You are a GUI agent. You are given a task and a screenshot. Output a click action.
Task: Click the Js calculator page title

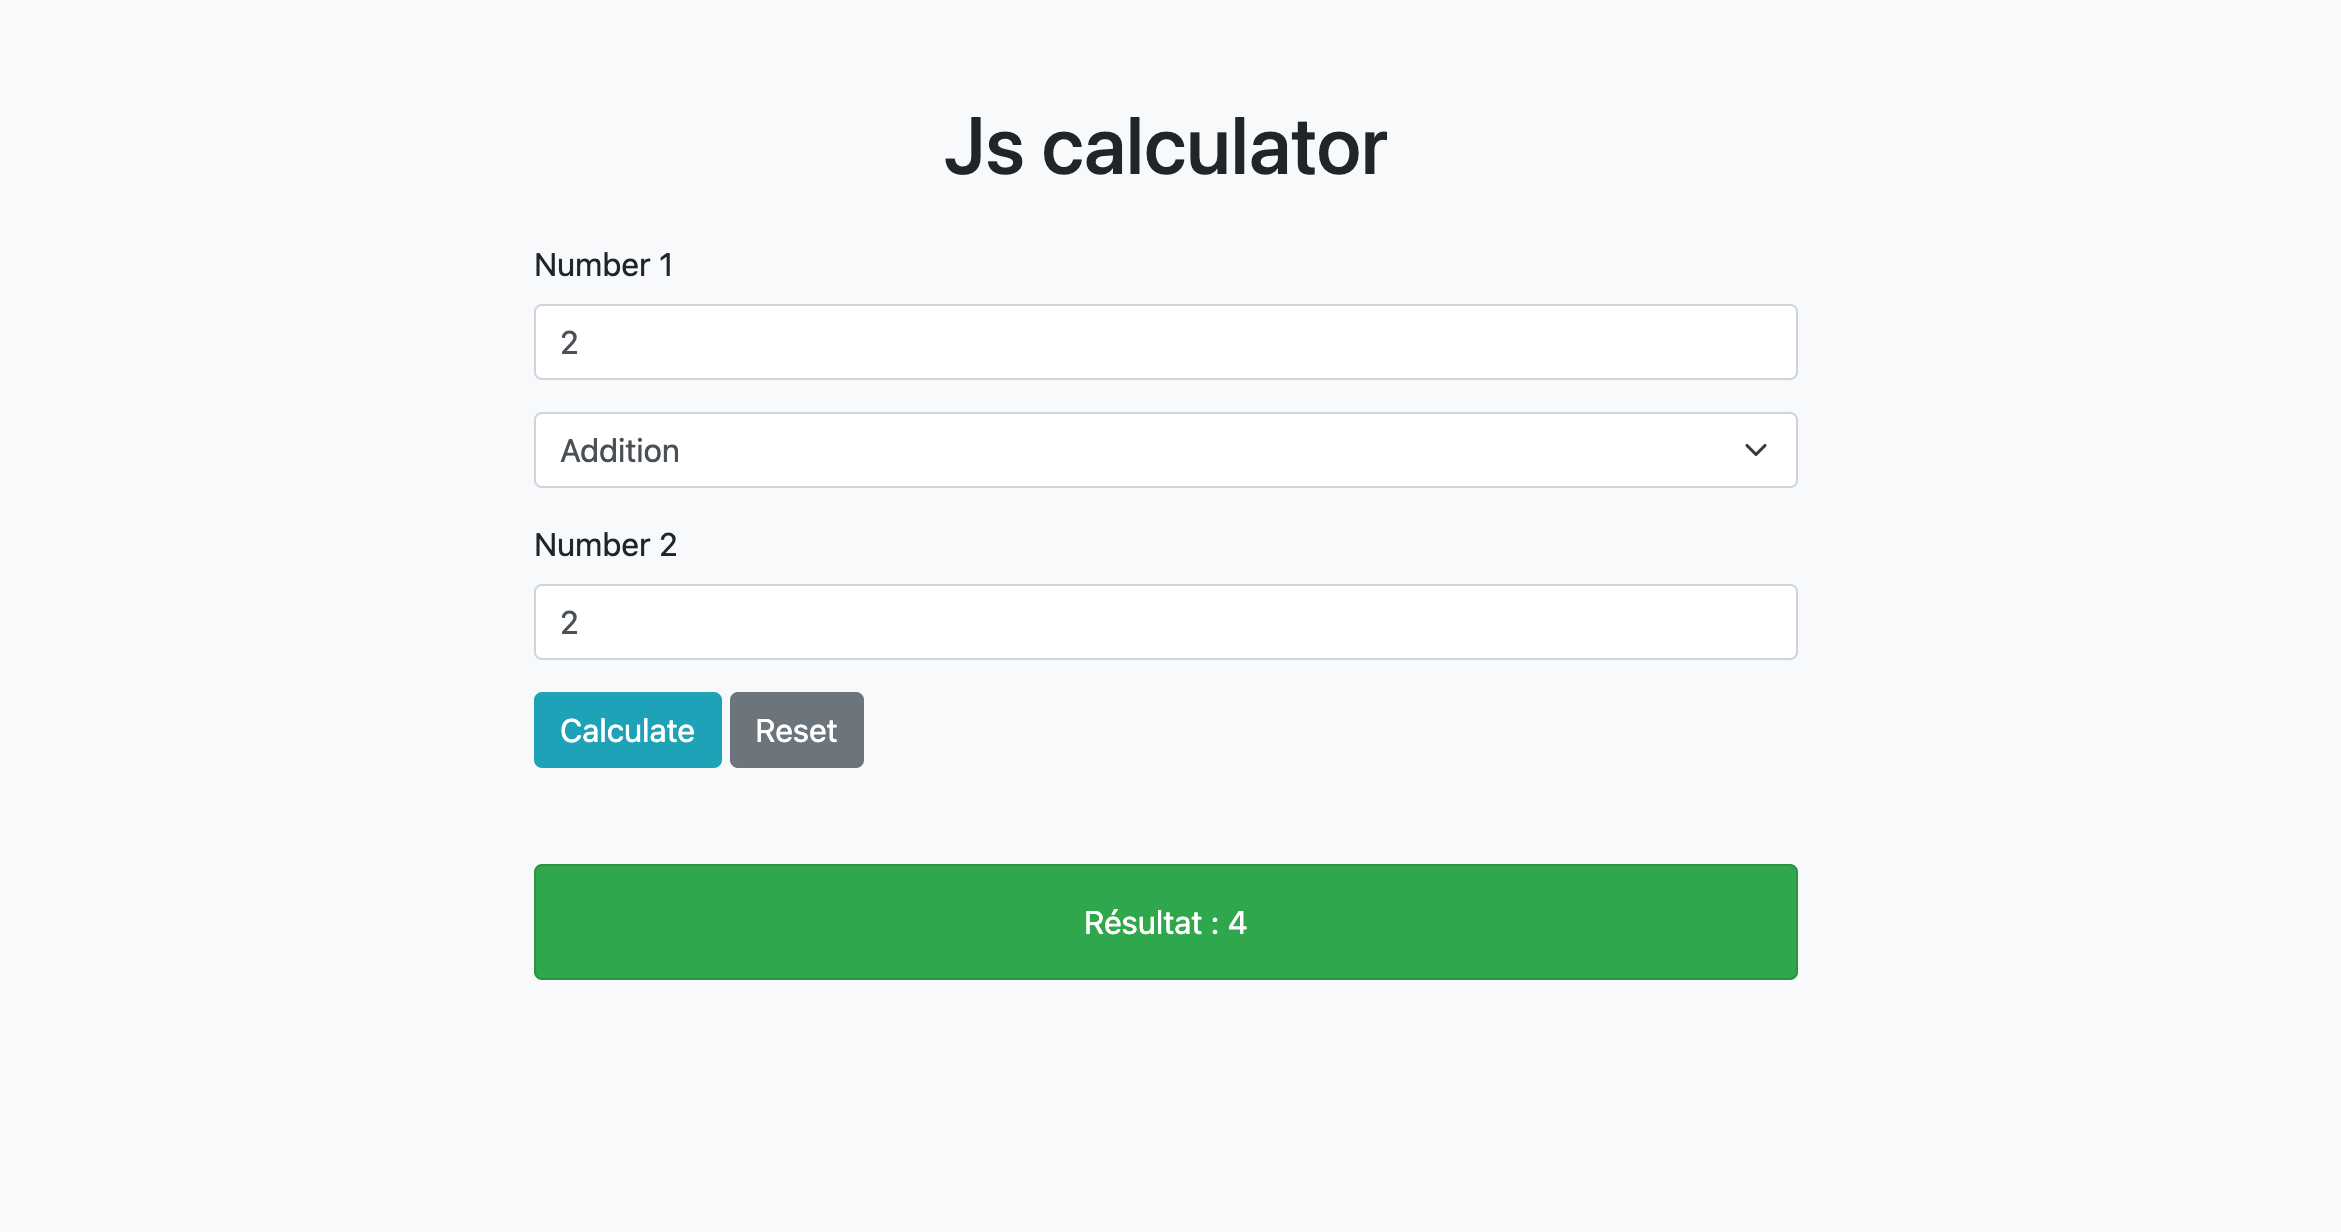tap(1166, 145)
